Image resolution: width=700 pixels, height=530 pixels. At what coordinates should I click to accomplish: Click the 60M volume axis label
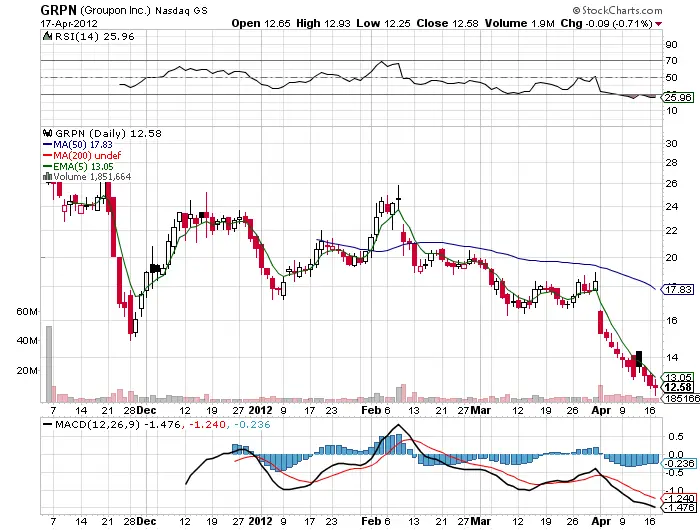click(27, 312)
